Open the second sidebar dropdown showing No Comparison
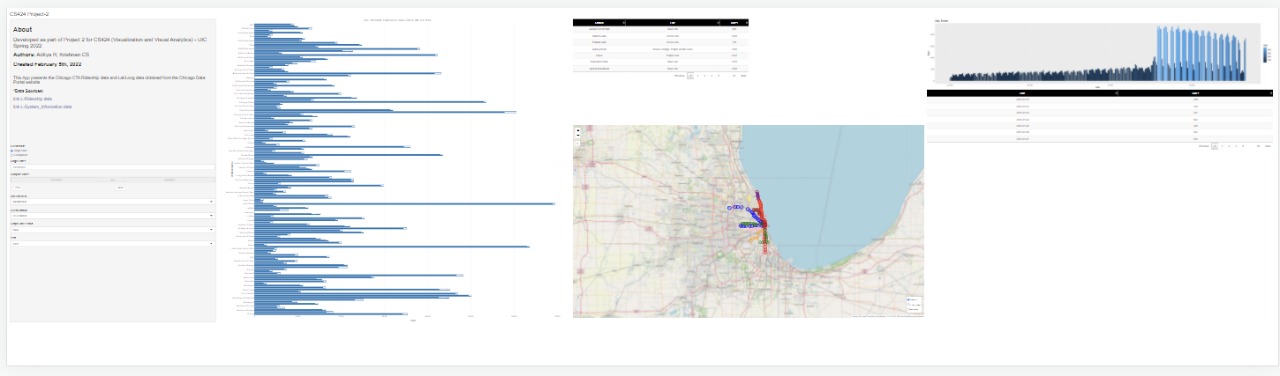Viewport: 1280px width, 376px height. tap(113, 215)
